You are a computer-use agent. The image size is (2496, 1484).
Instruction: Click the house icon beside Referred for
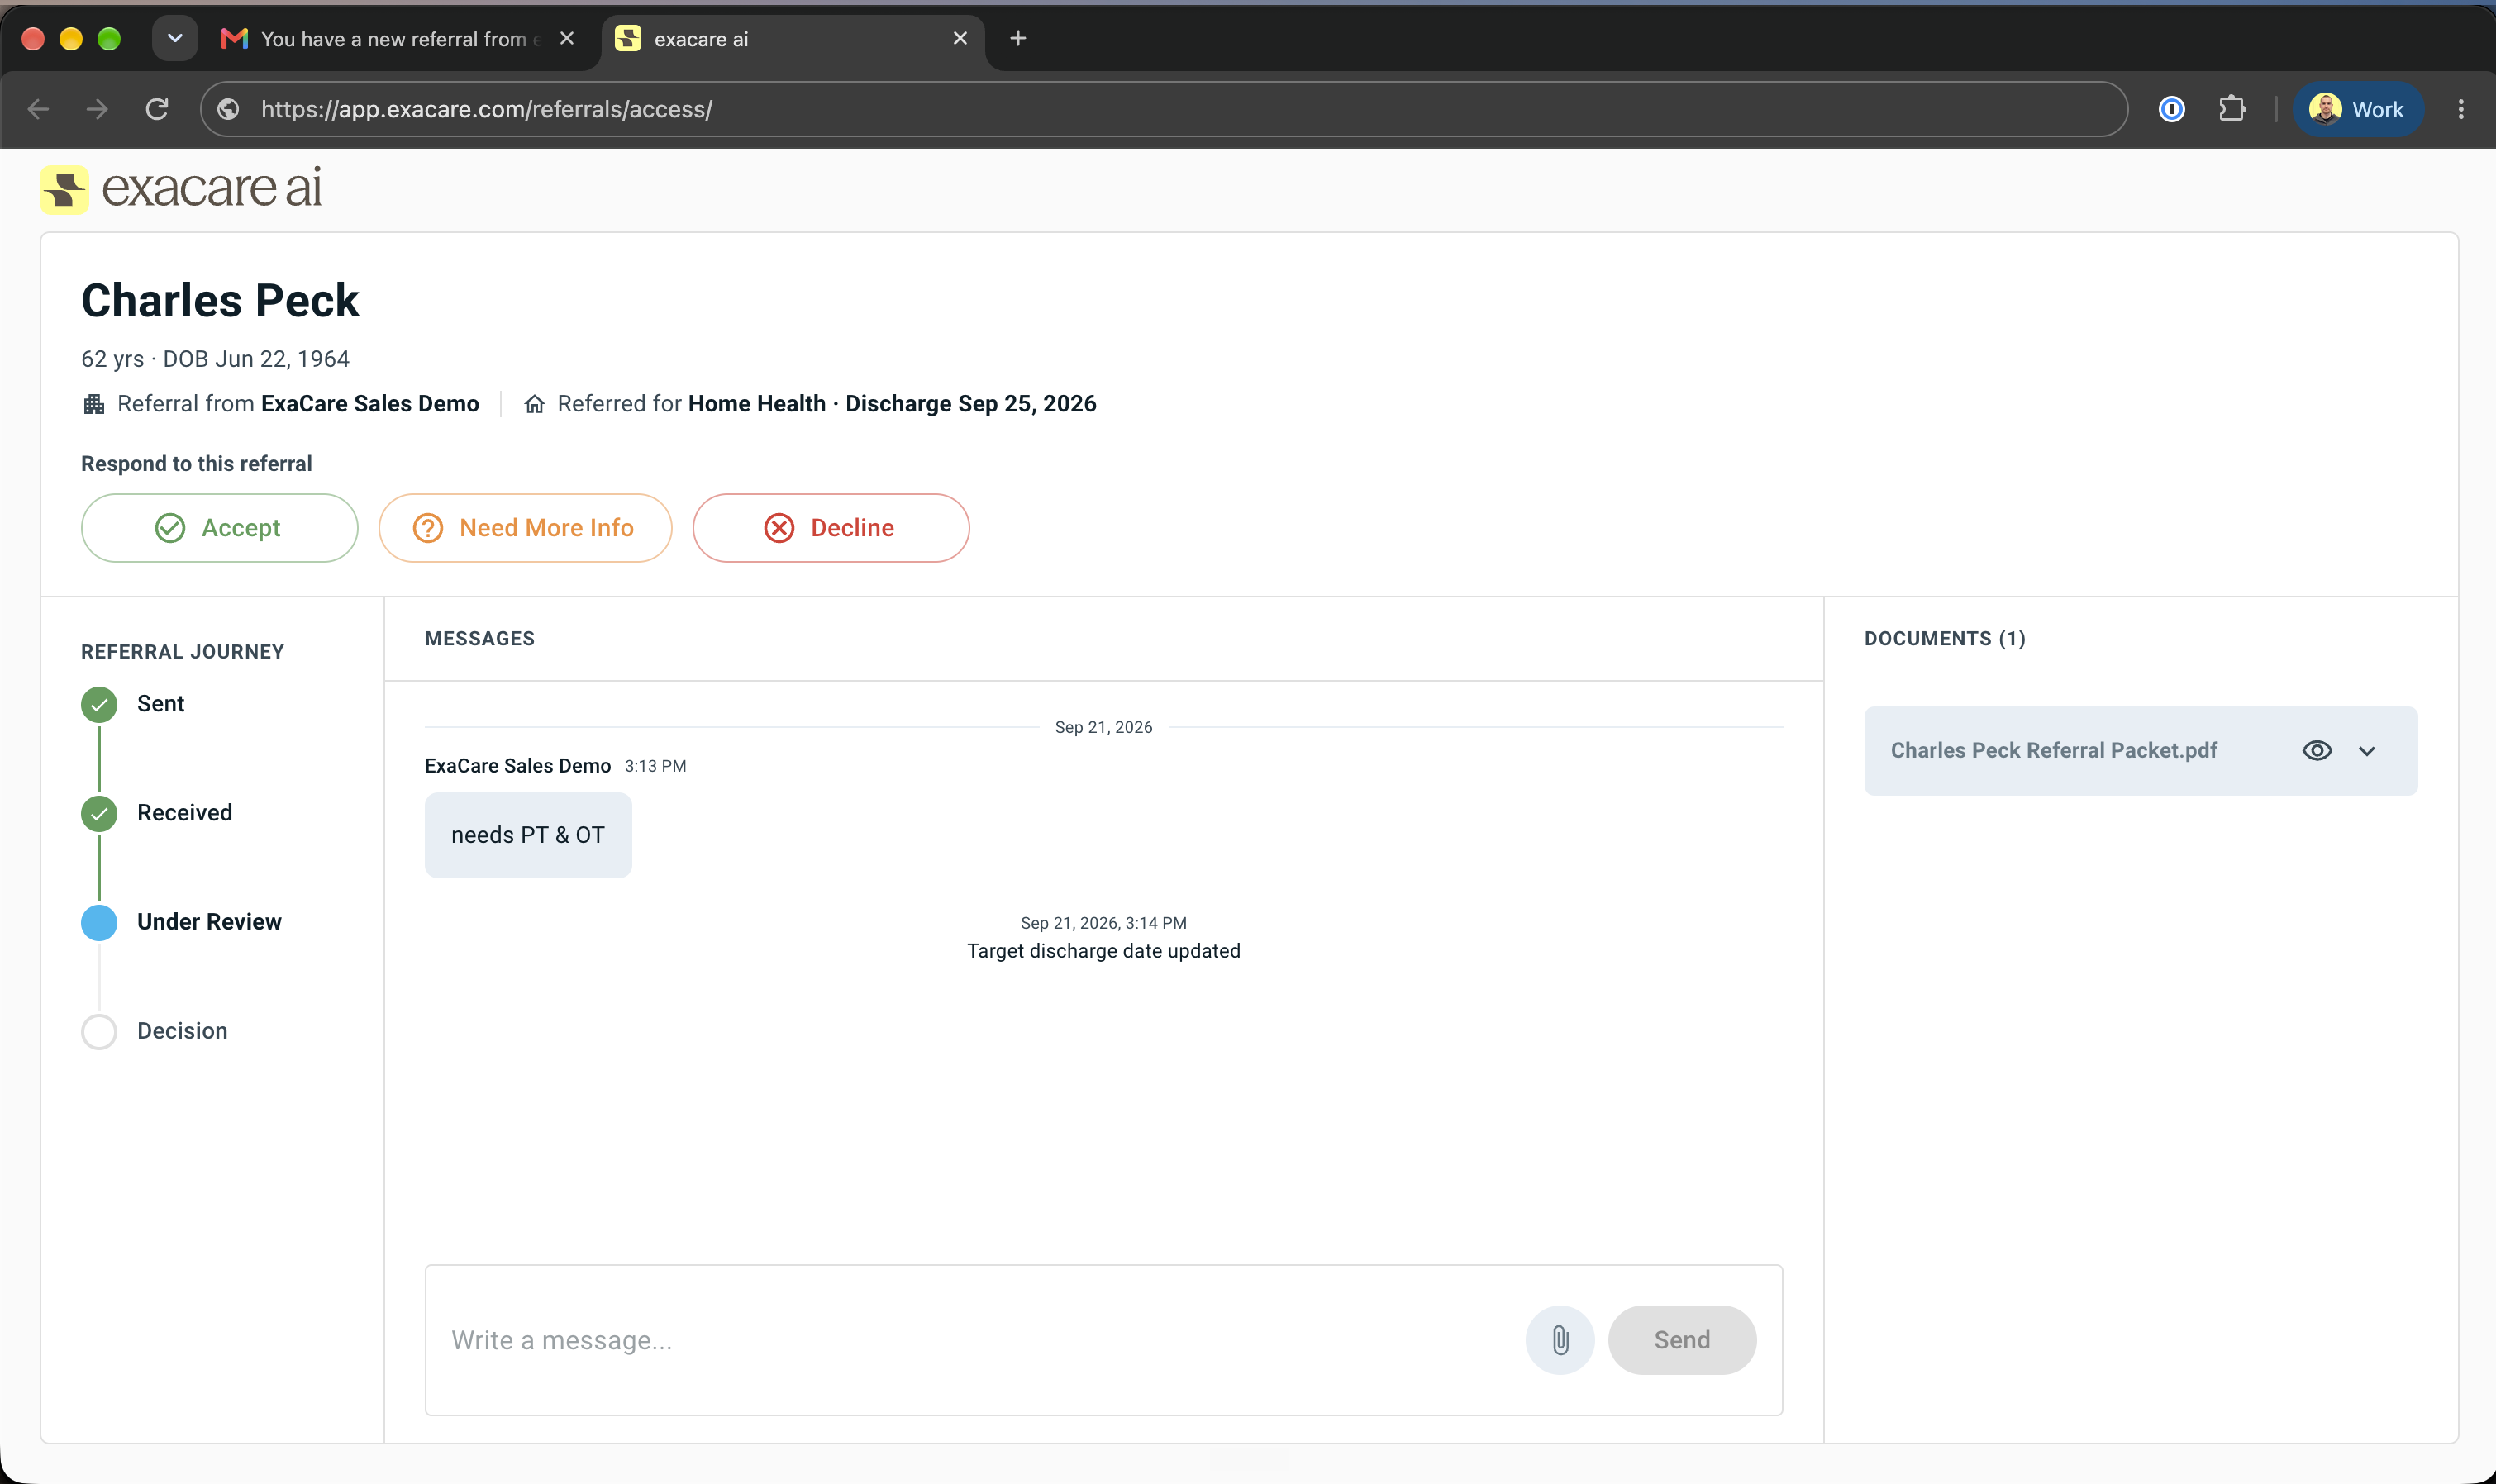pos(535,404)
